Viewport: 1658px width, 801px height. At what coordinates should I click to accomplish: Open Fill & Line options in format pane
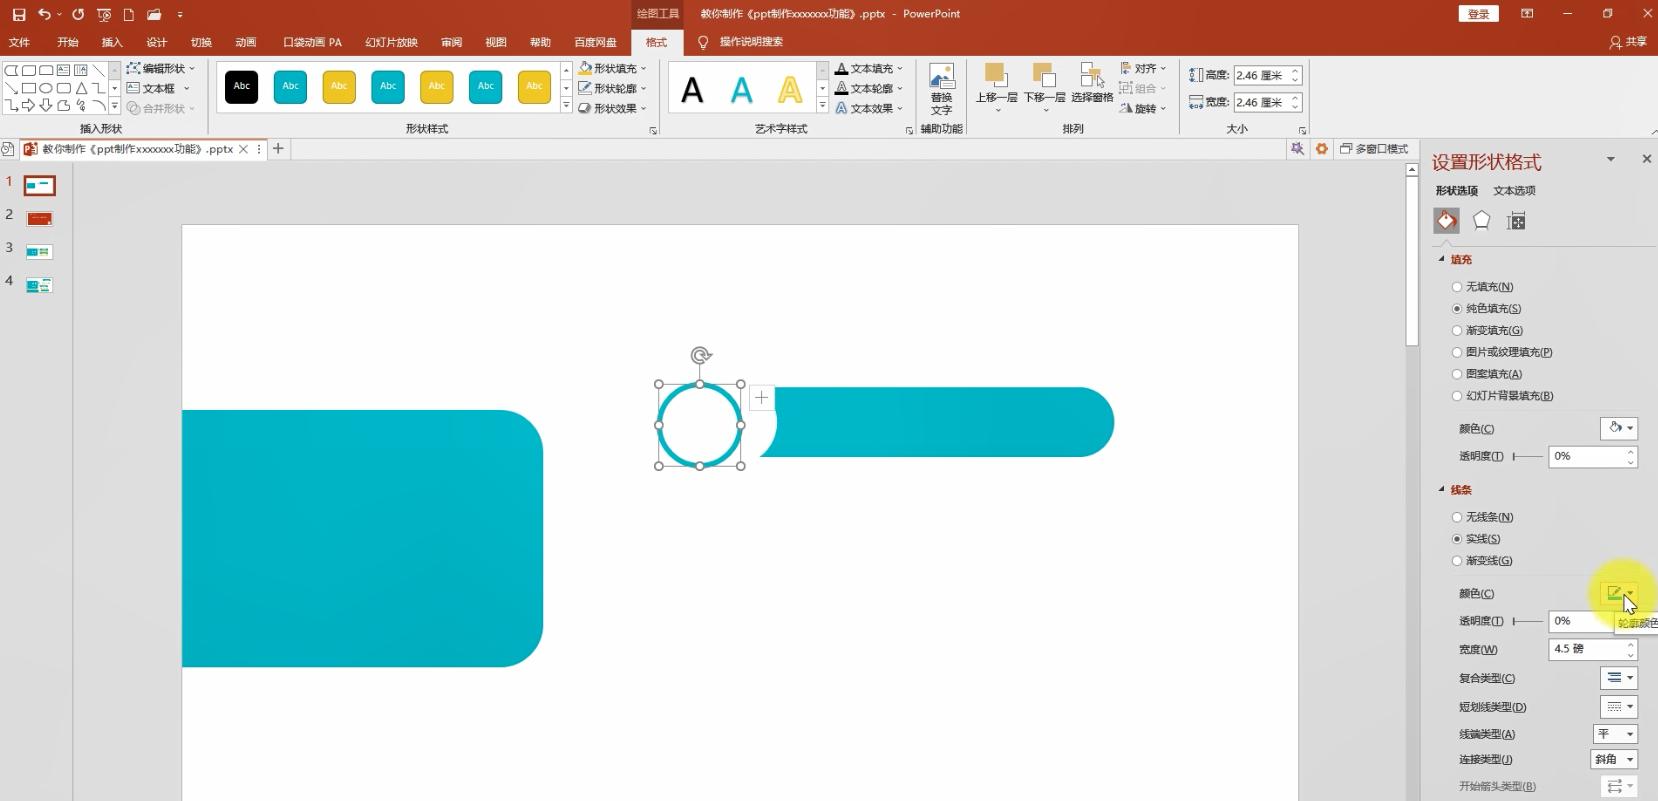[1446, 221]
